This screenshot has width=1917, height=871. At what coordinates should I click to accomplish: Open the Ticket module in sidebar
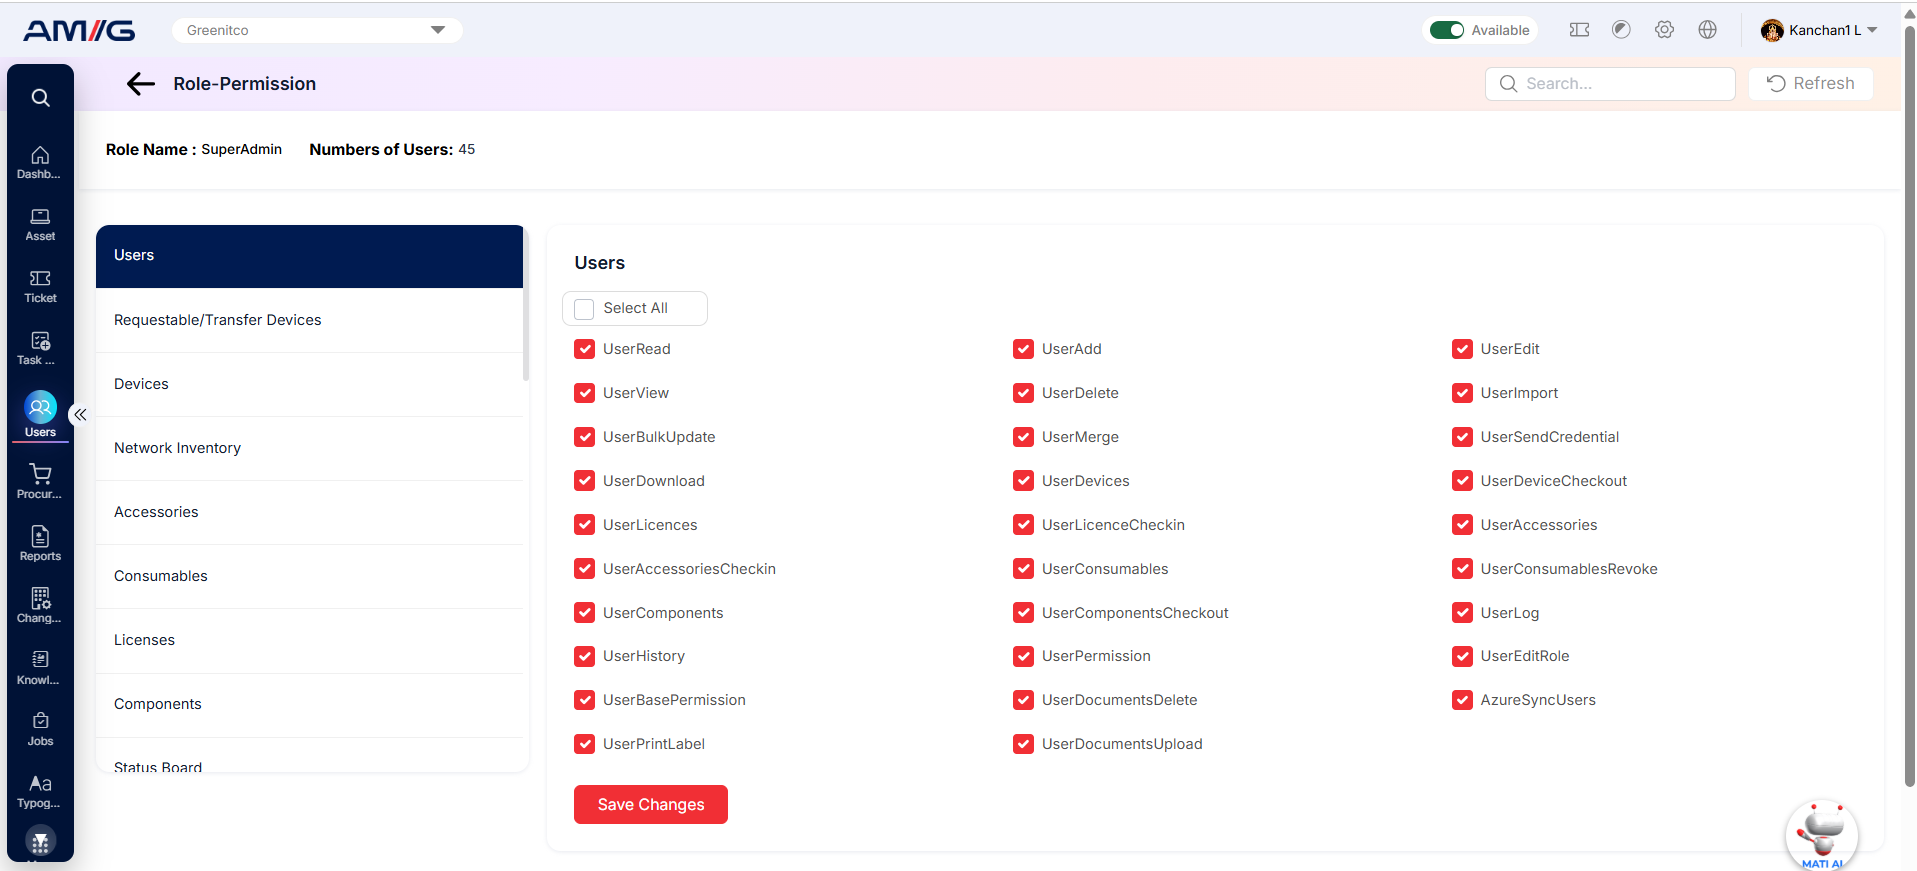point(40,286)
